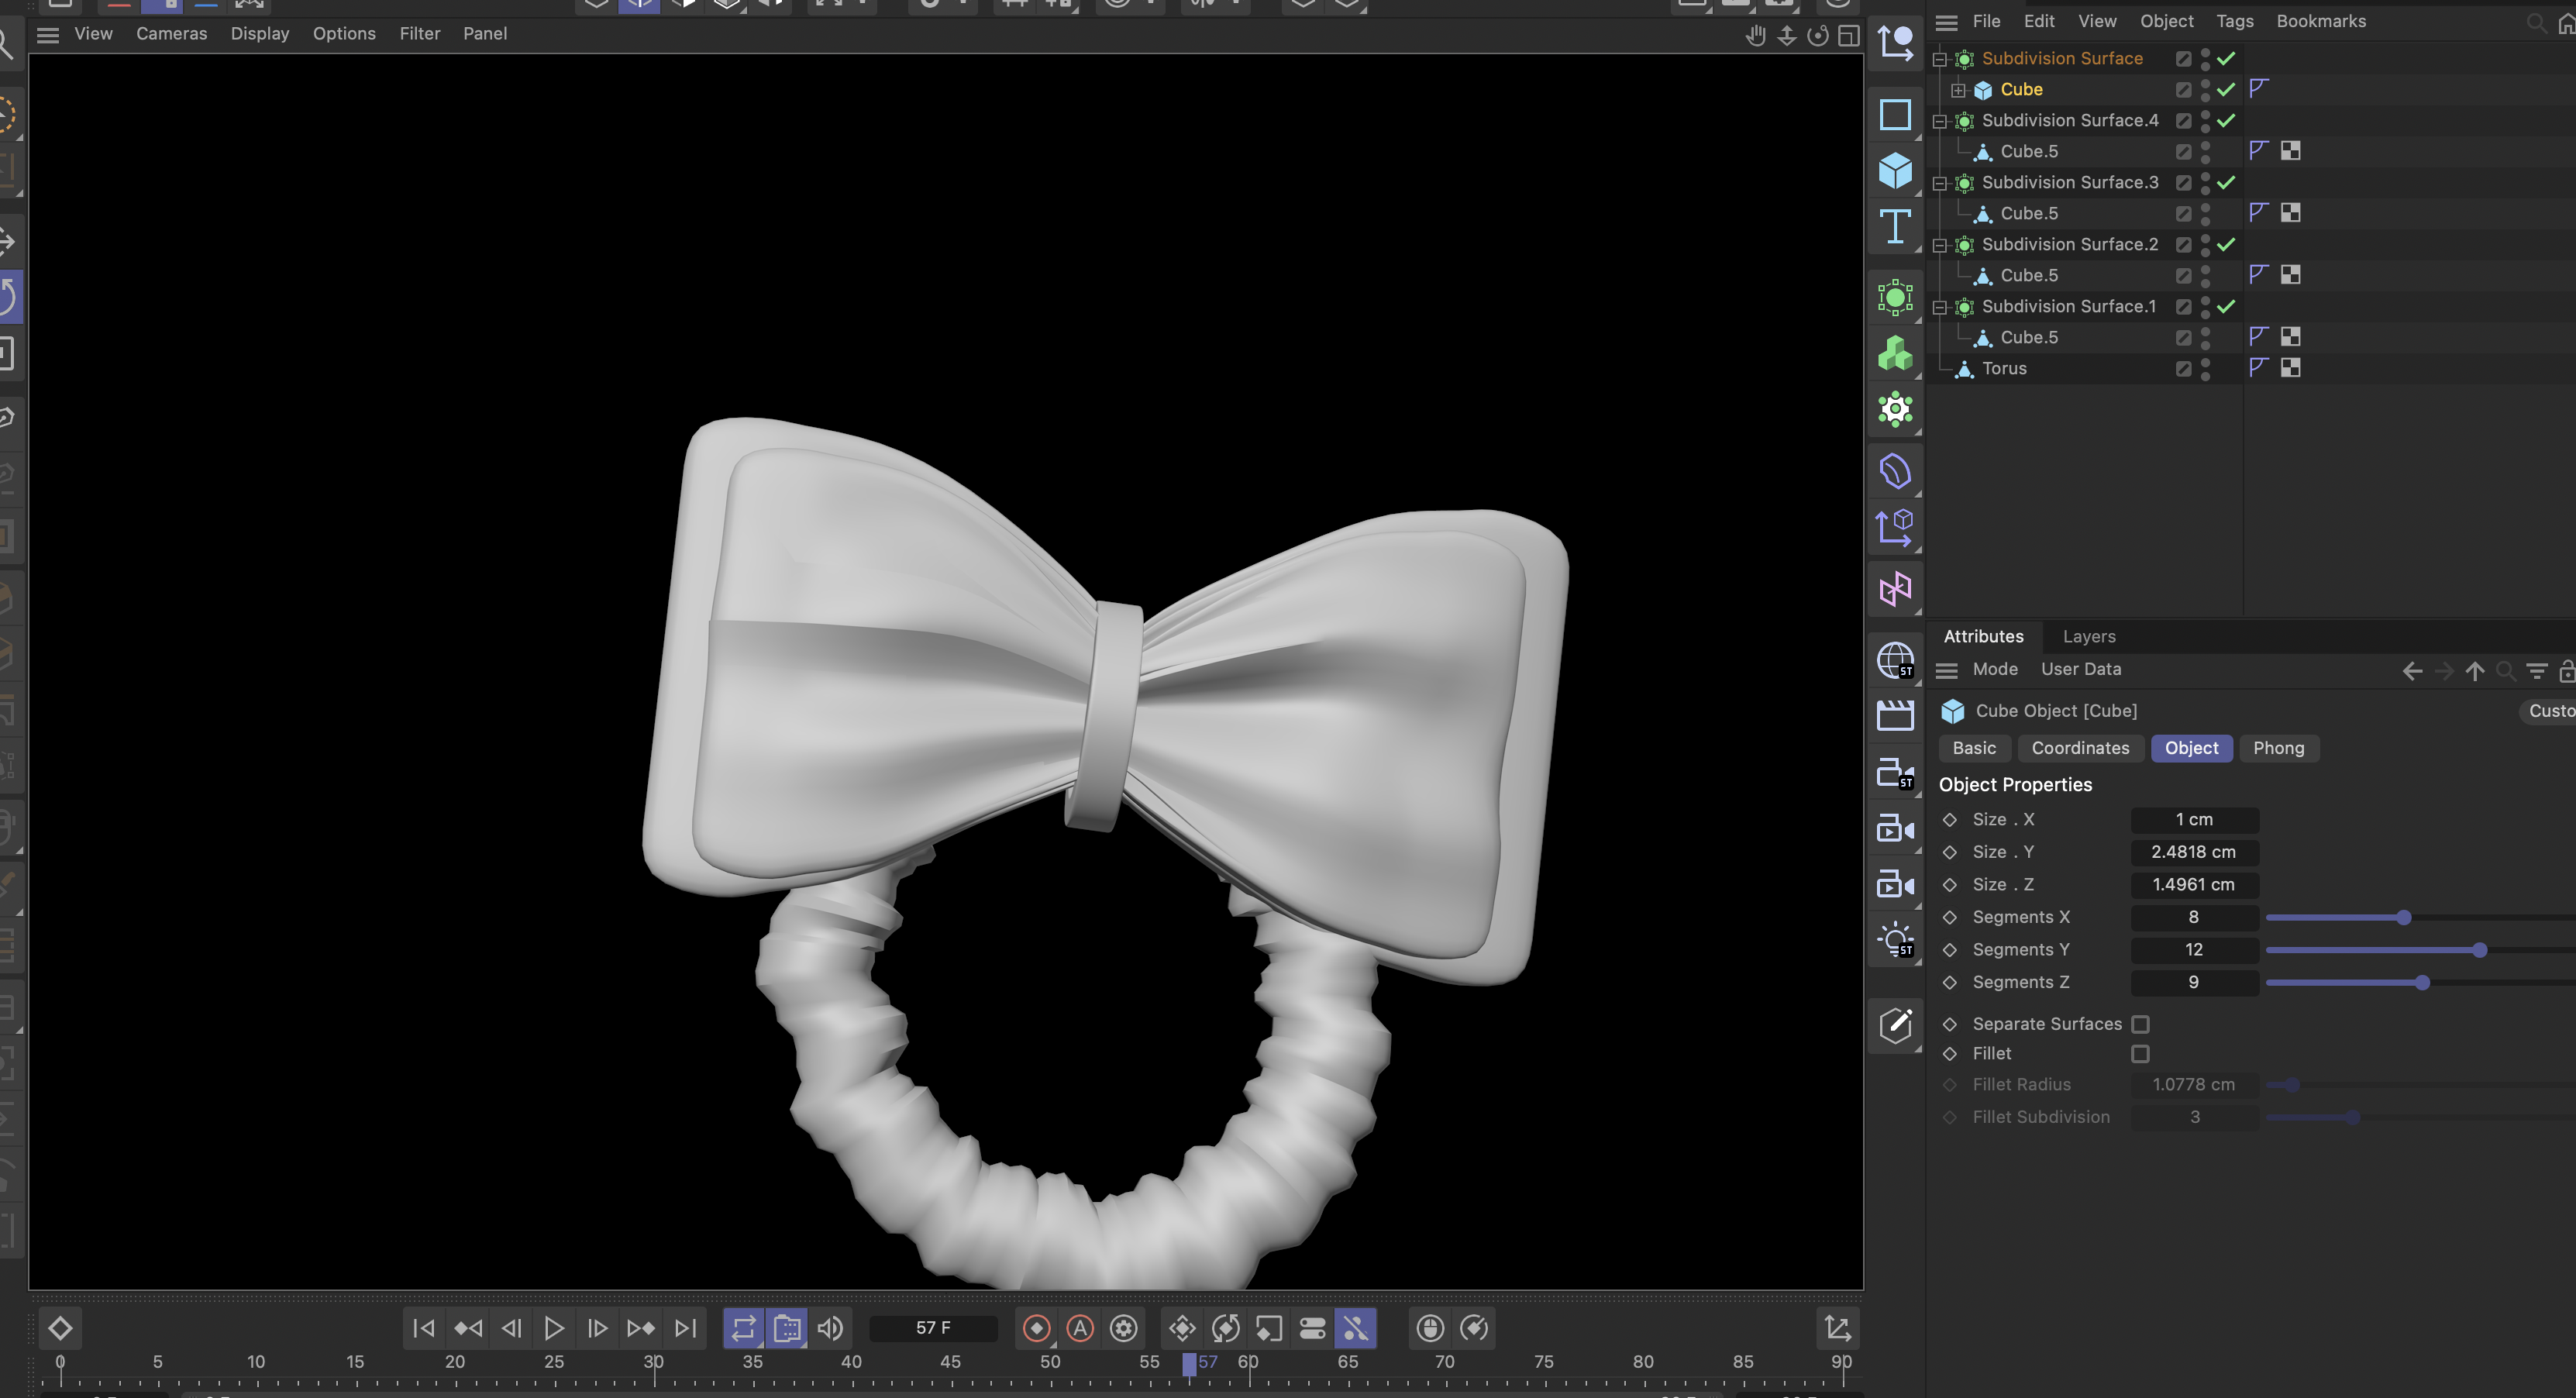Expand the Cube object under Subdivision Surface
This screenshot has height=1398, width=2576.
[x=1958, y=89]
